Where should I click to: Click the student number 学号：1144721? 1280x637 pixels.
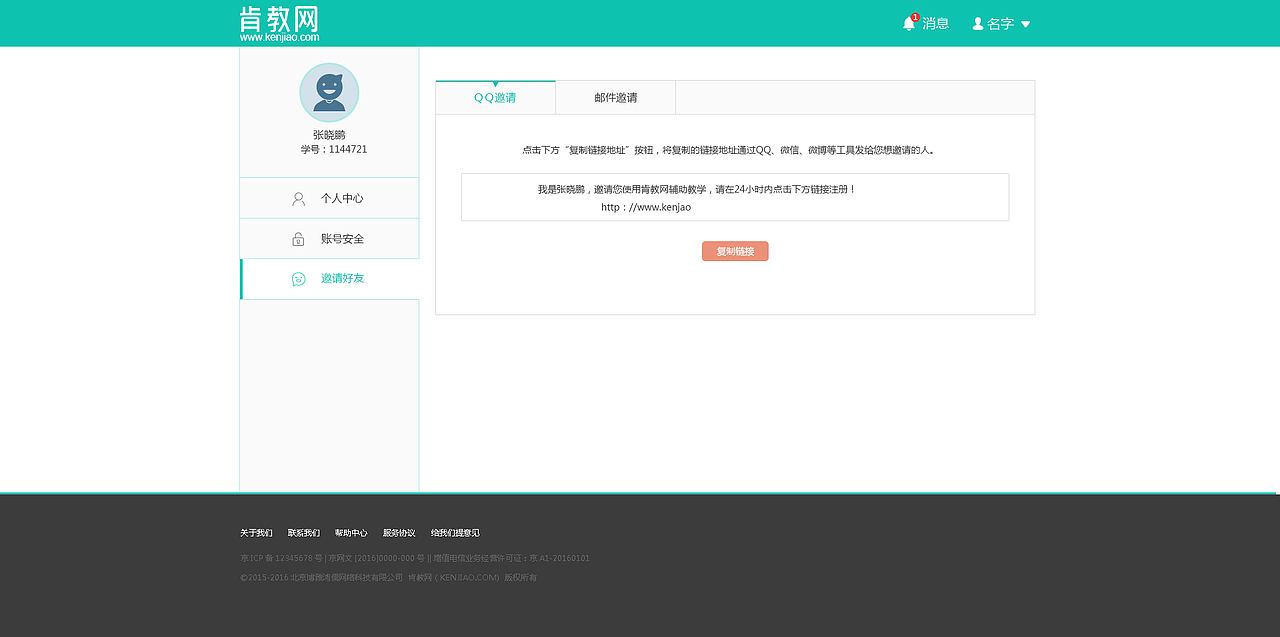[x=334, y=149]
